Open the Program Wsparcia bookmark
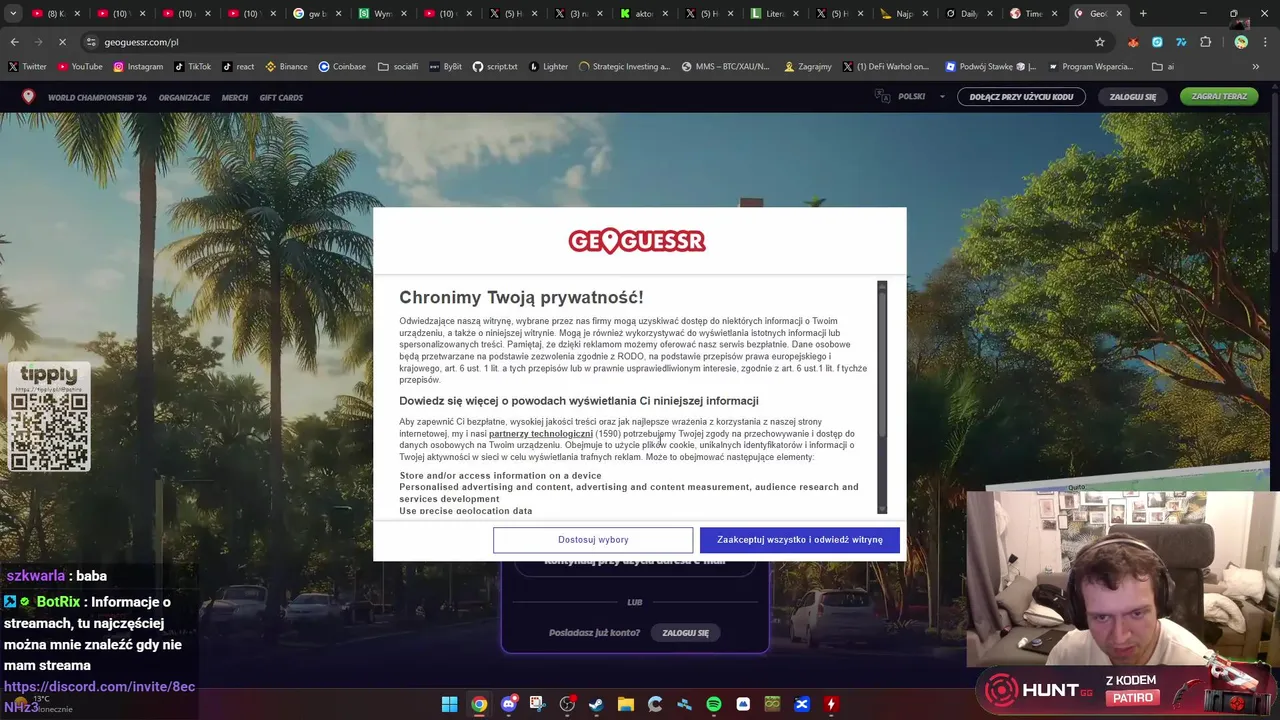Viewport: 1280px width, 720px height. (1090, 67)
